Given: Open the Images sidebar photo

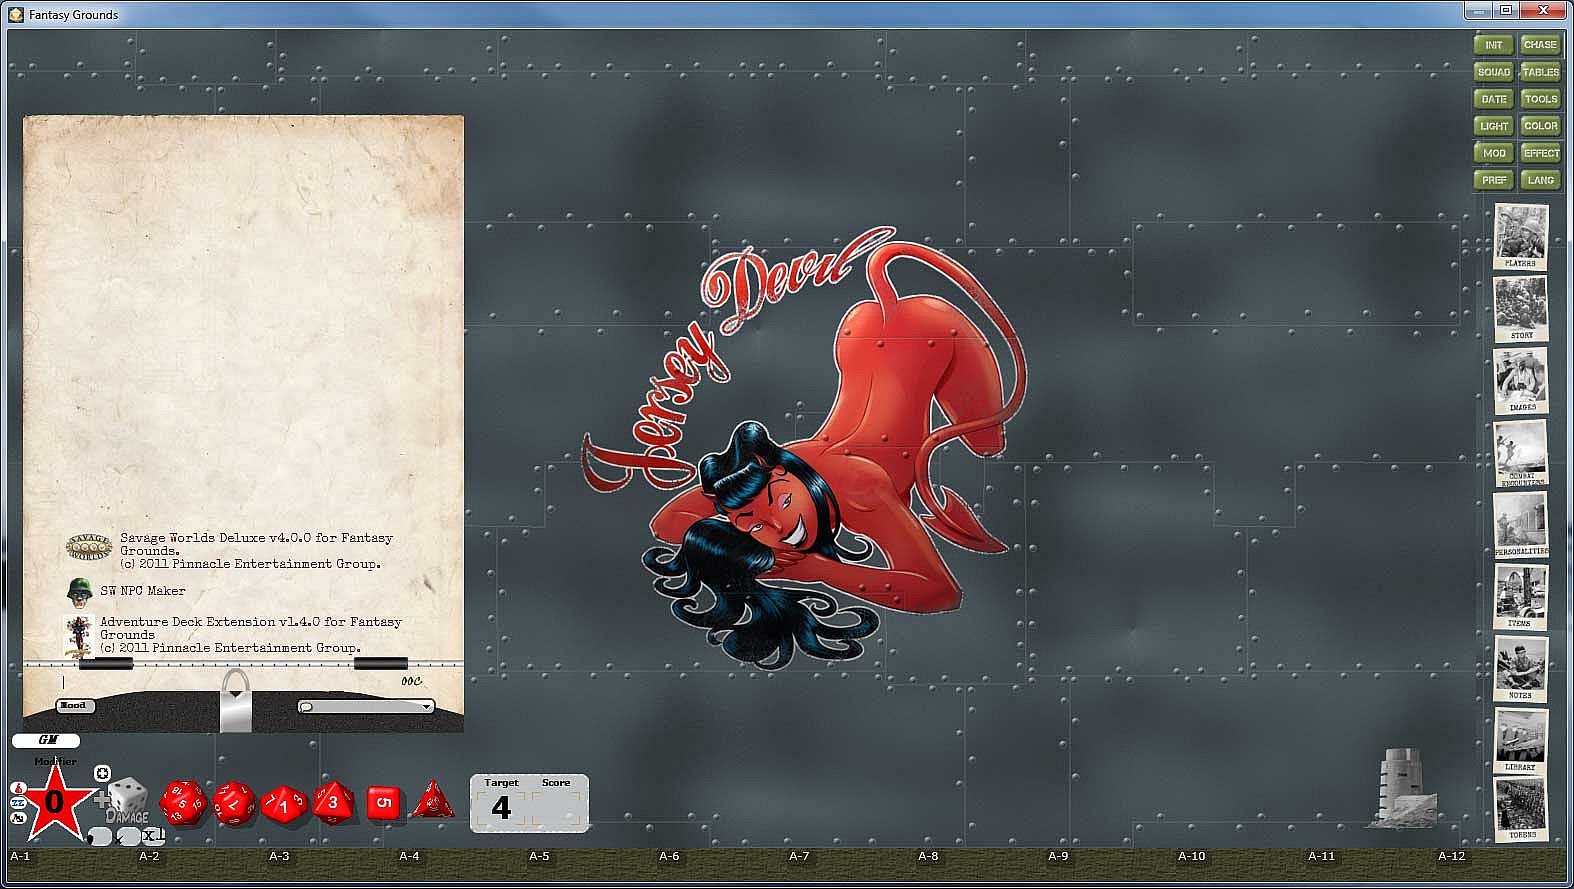Looking at the screenshot, I should (1521, 381).
